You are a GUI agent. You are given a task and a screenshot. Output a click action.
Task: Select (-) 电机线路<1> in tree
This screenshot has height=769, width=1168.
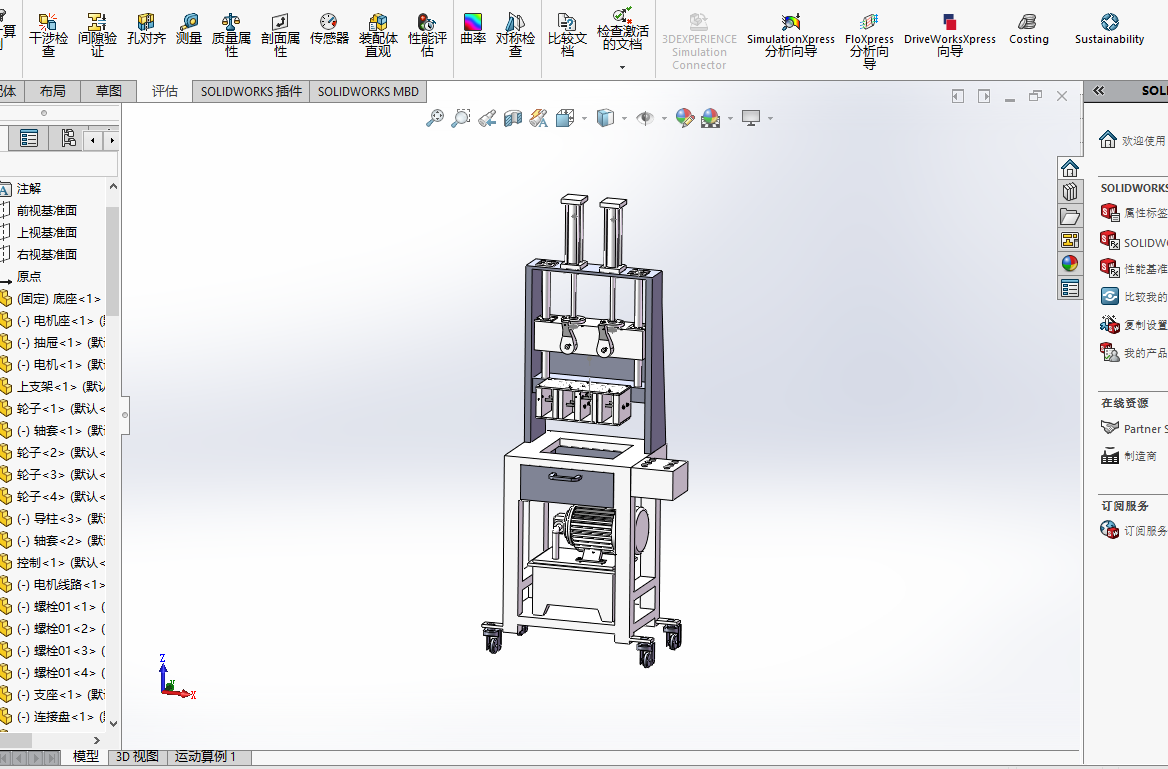tap(60, 585)
